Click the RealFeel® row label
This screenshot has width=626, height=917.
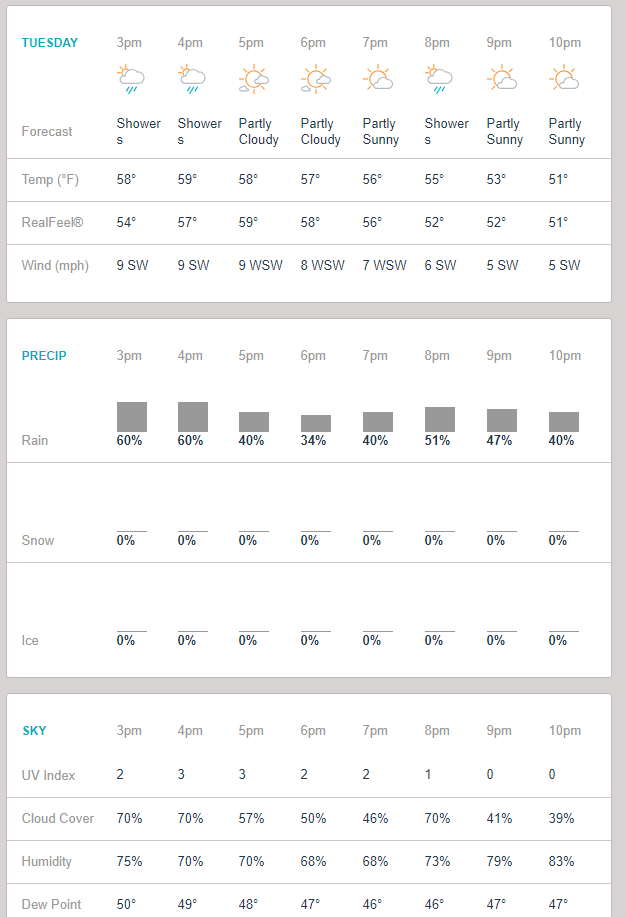[x=52, y=223]
